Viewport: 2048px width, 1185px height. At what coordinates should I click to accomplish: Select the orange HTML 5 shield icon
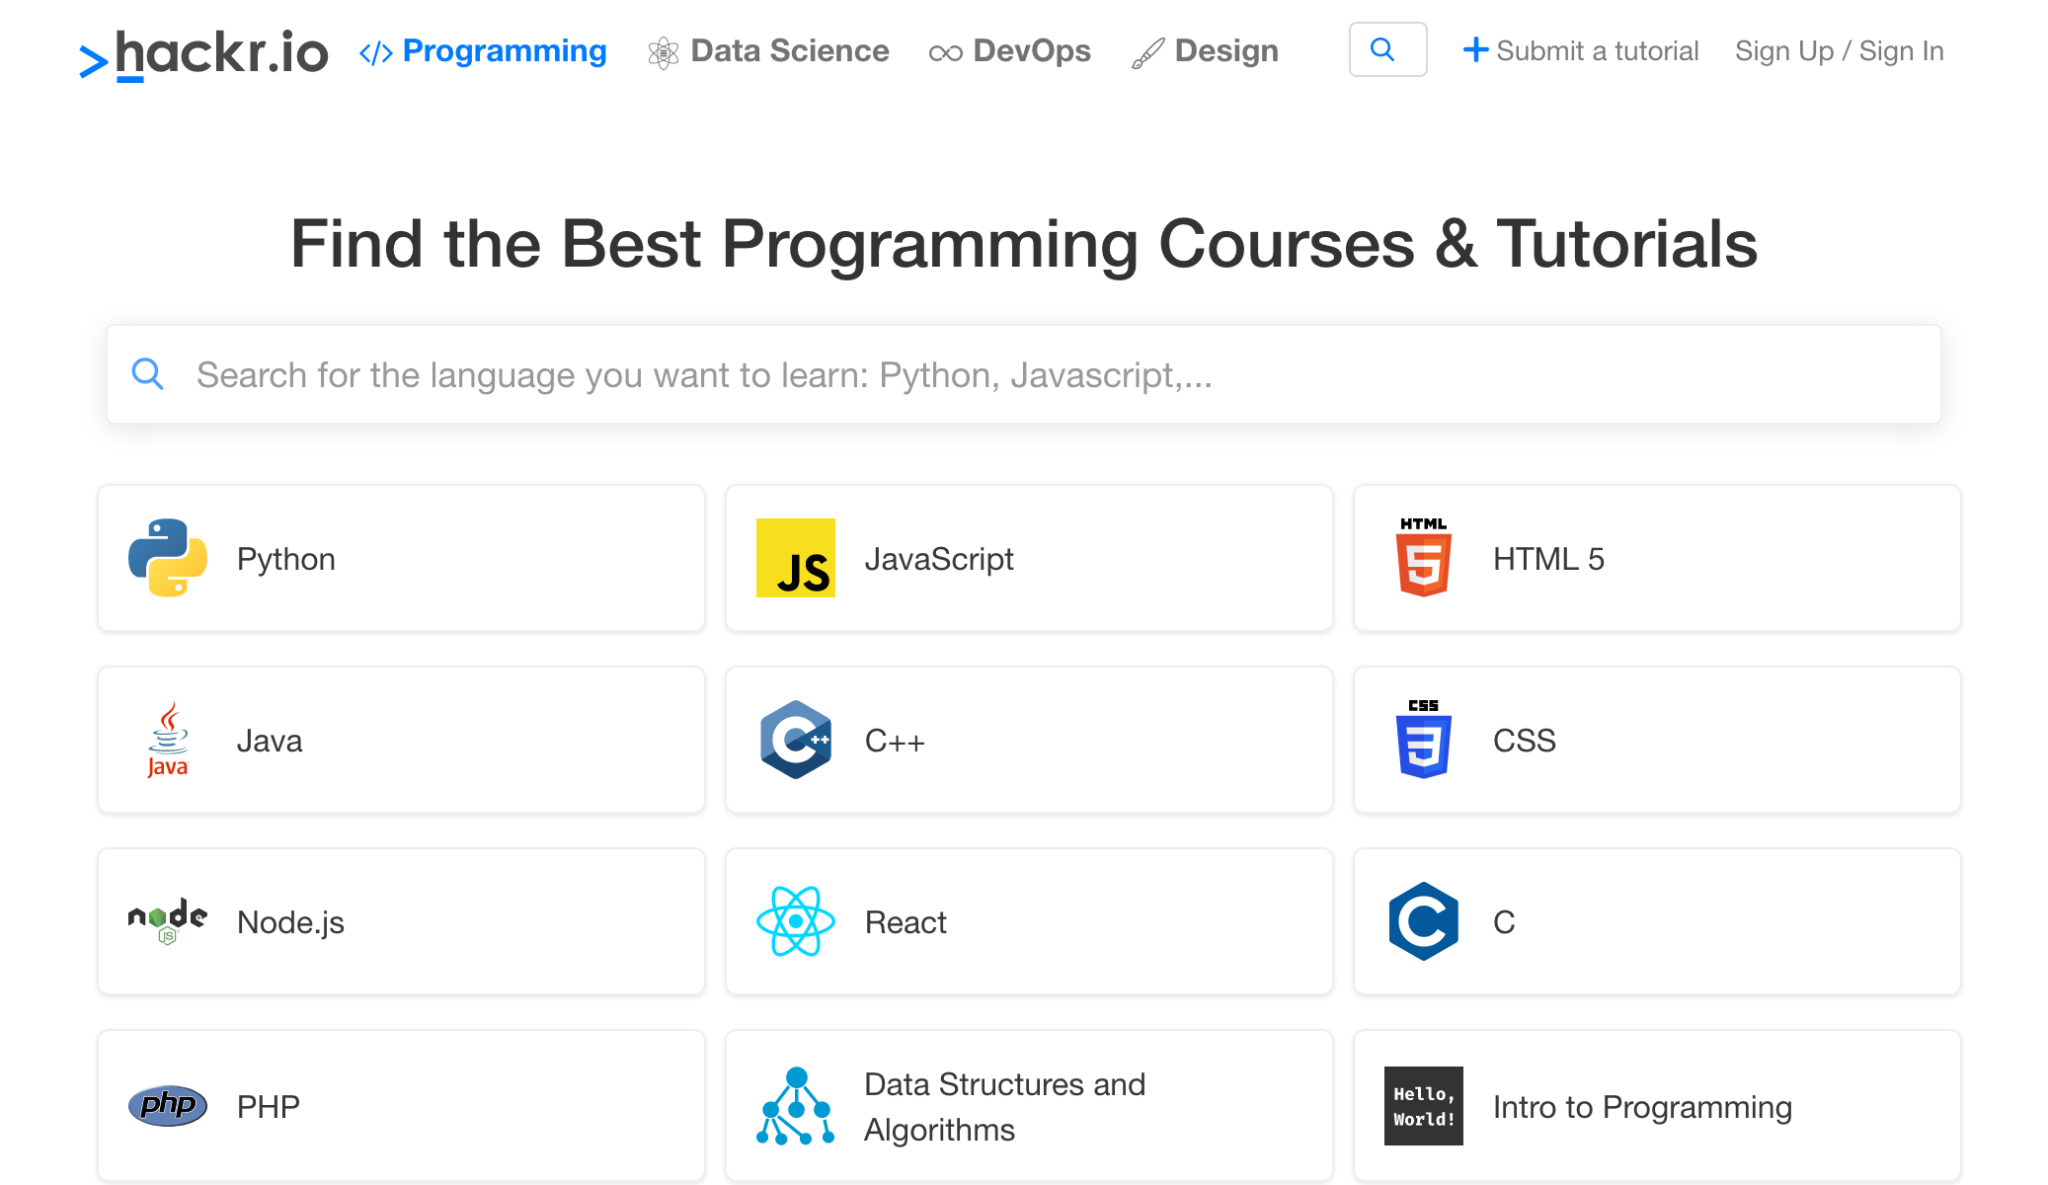point(1423,558)
